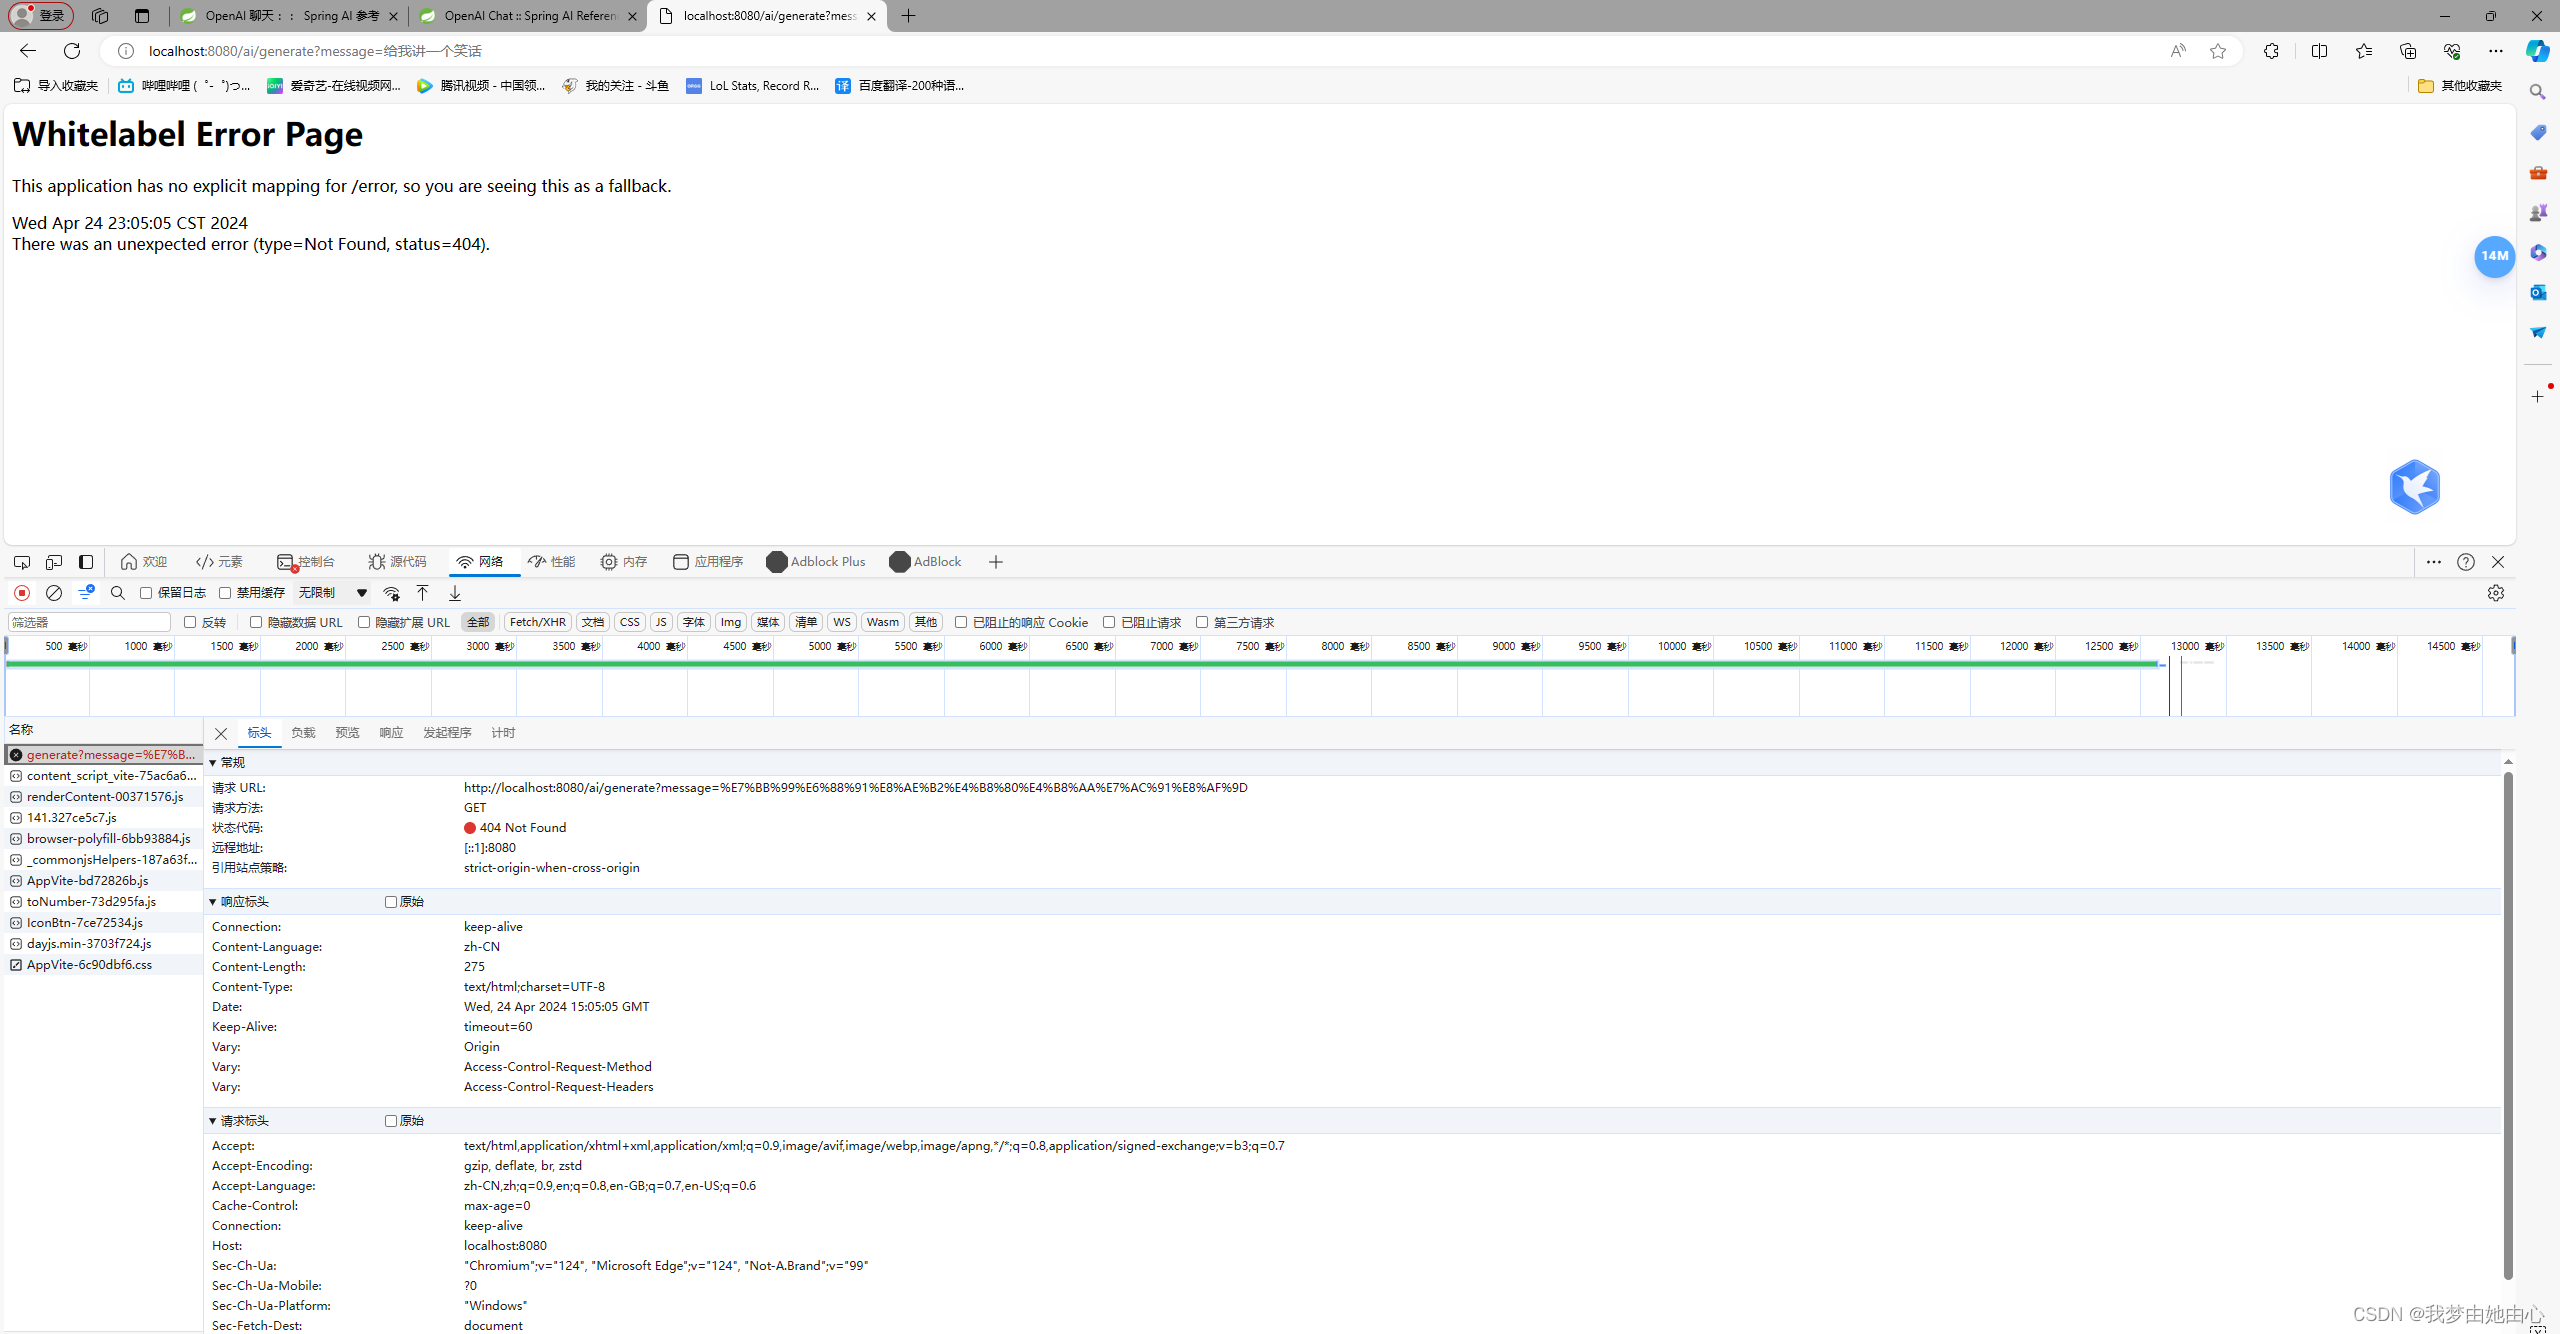This screenshot has width=2560, height=1334.
Task: Open the 预览 request detail tab
Action: 347,733
